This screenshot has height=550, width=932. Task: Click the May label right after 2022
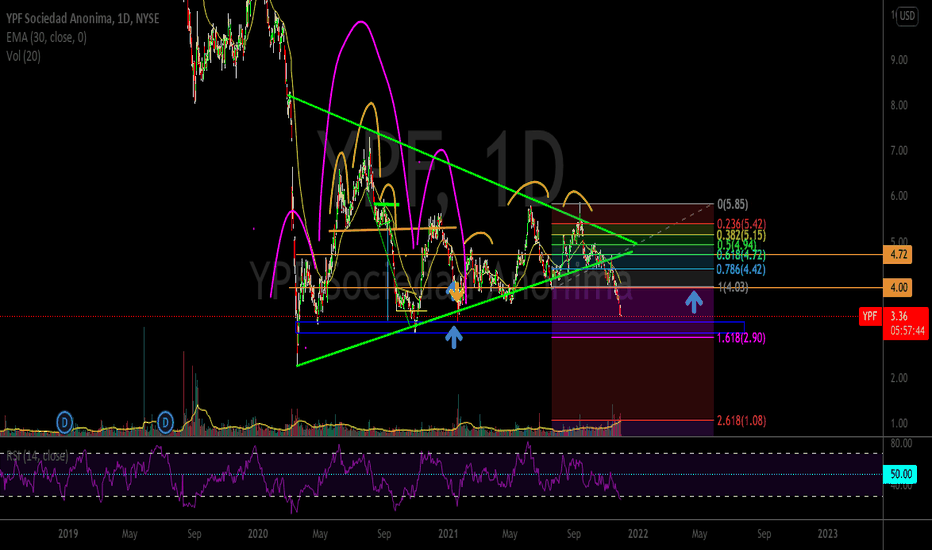pos(700,534)
